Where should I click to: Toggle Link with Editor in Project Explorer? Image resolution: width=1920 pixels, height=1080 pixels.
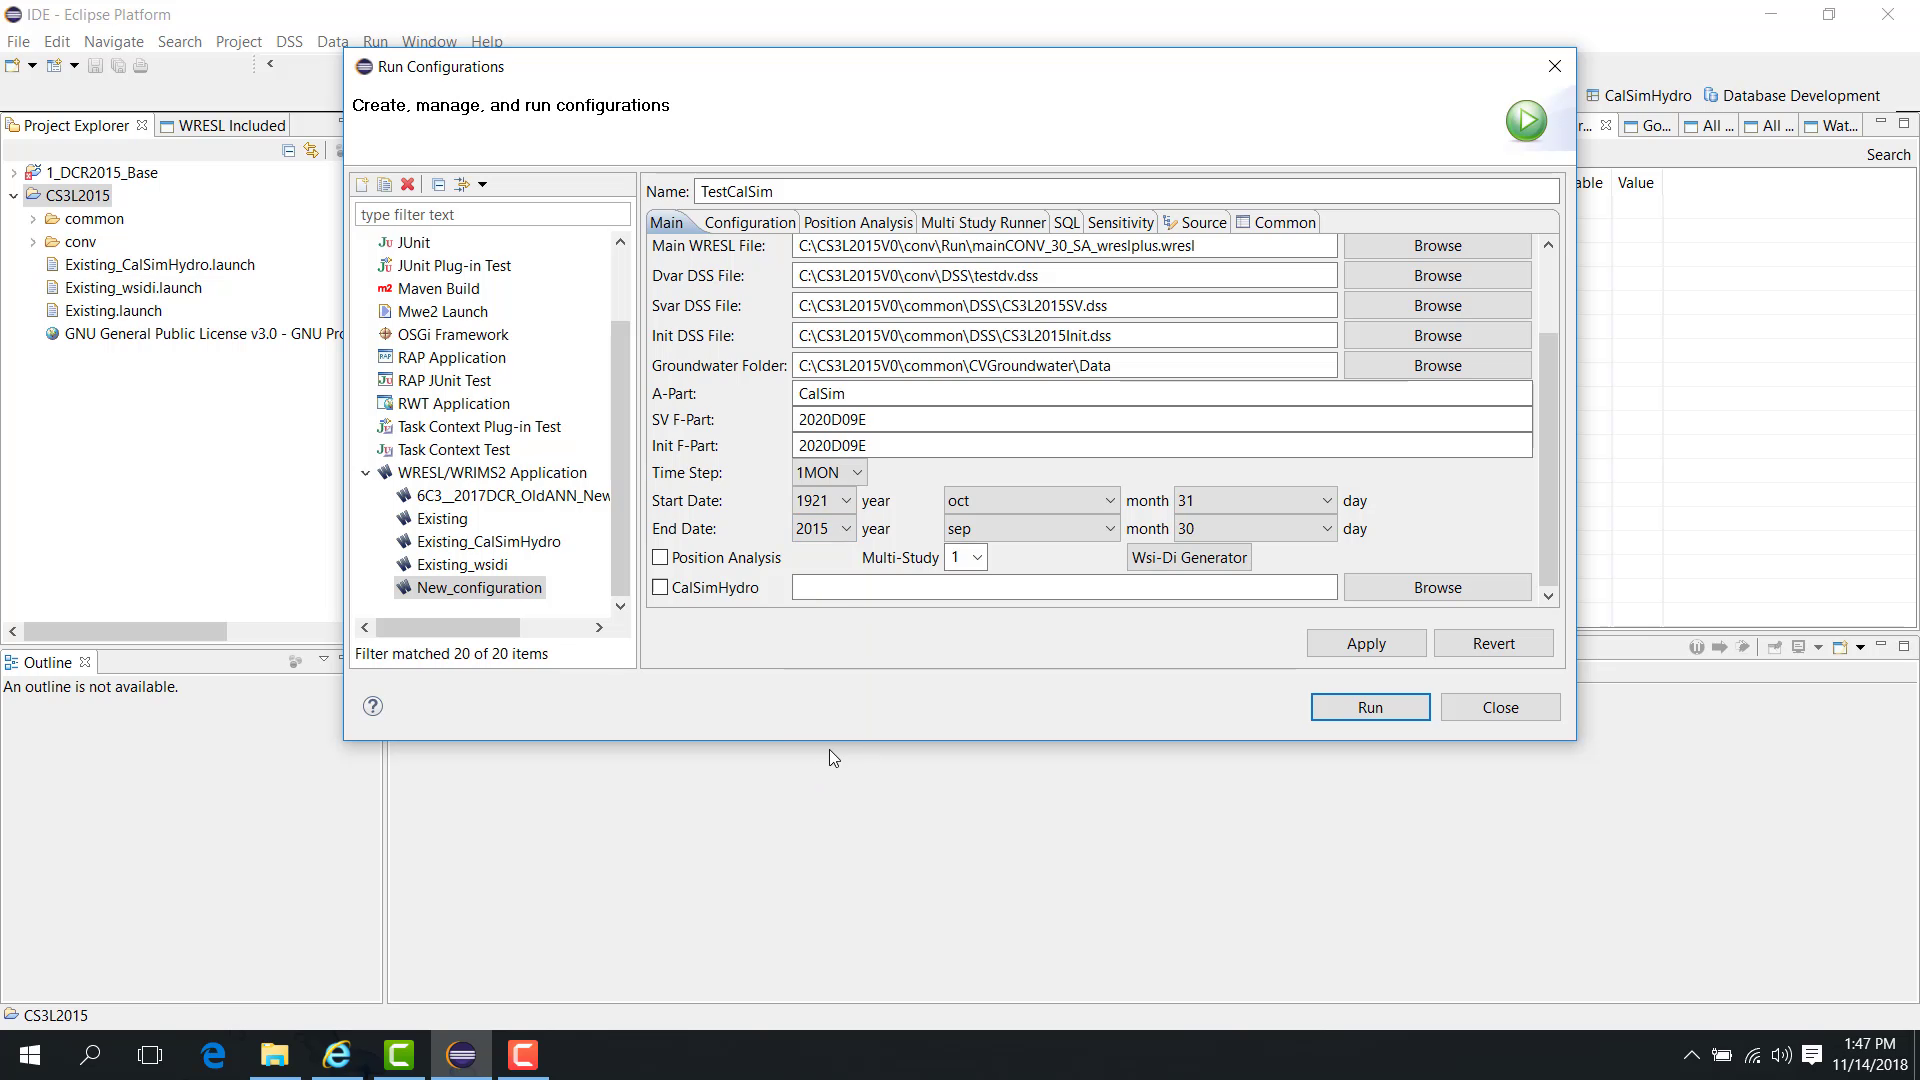pyautogui.click(x=311, y=150)
